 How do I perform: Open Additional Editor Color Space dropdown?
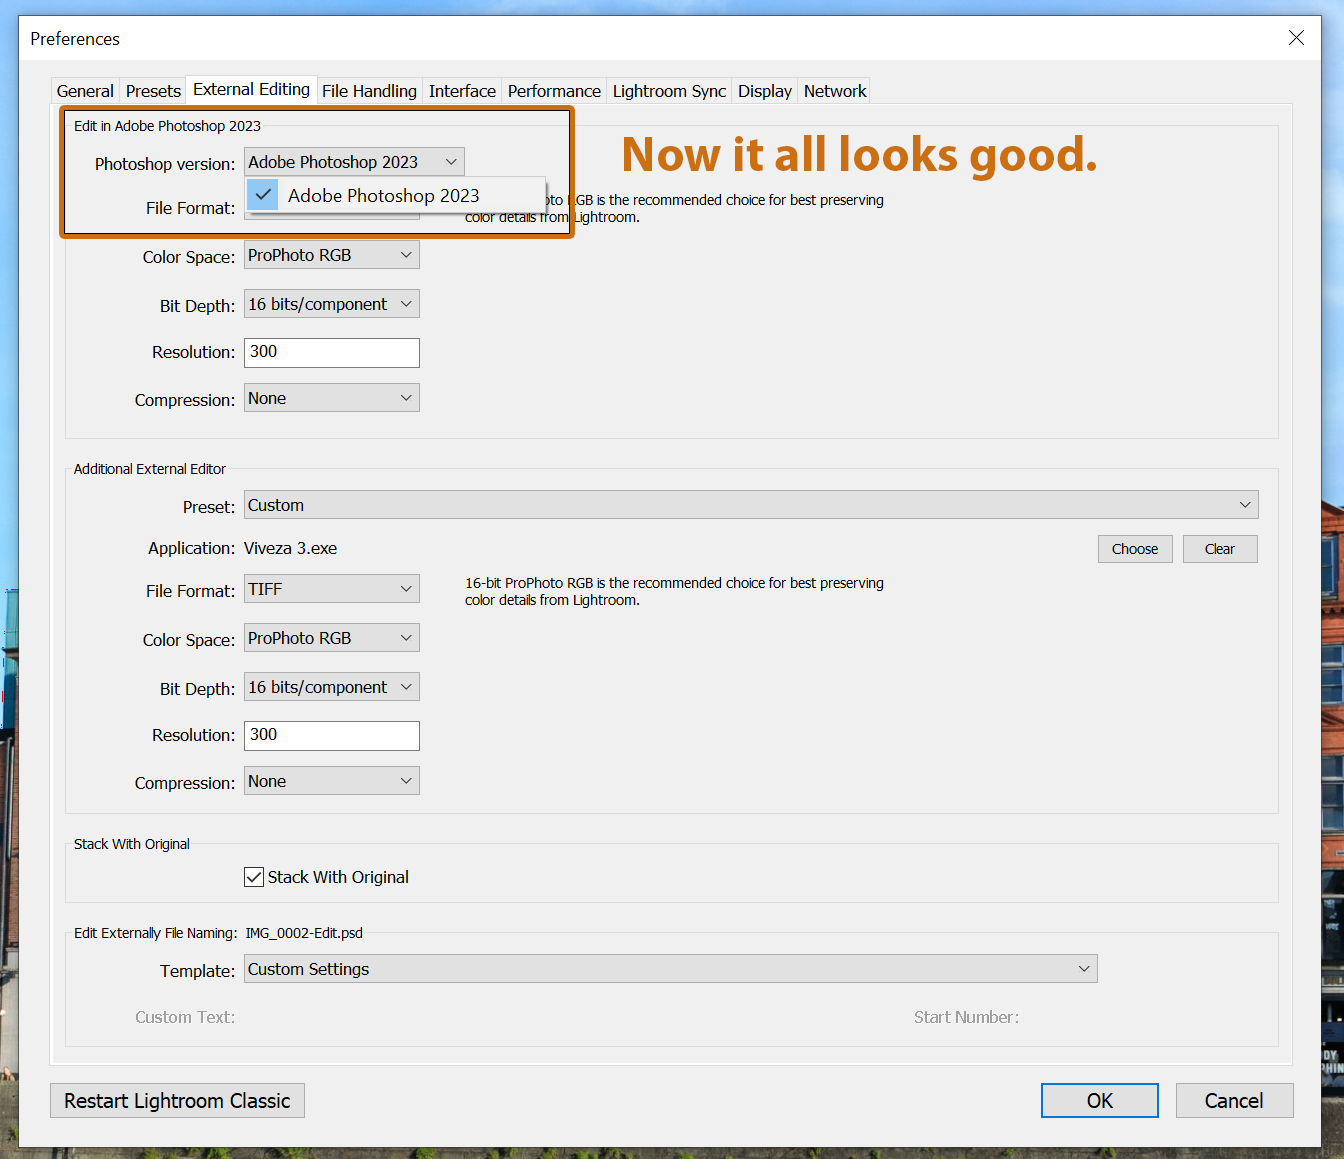click(x=332, y=638)
